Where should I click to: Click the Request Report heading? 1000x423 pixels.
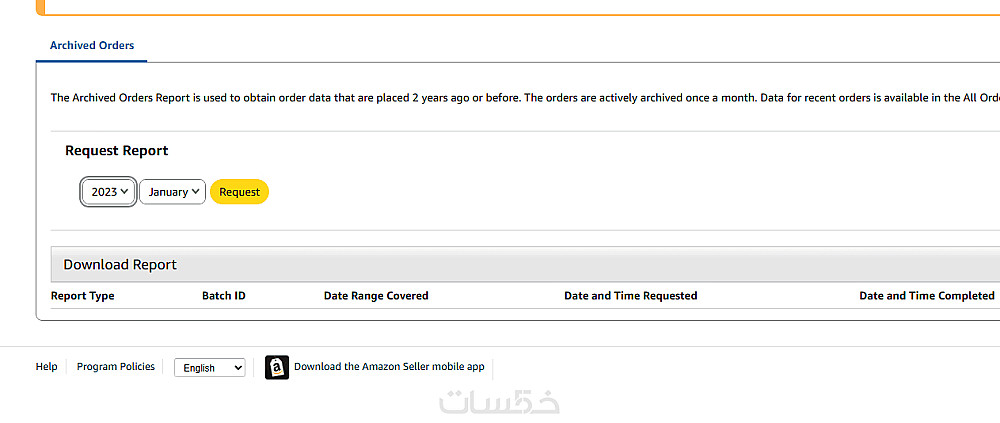[x=117, y=151]
